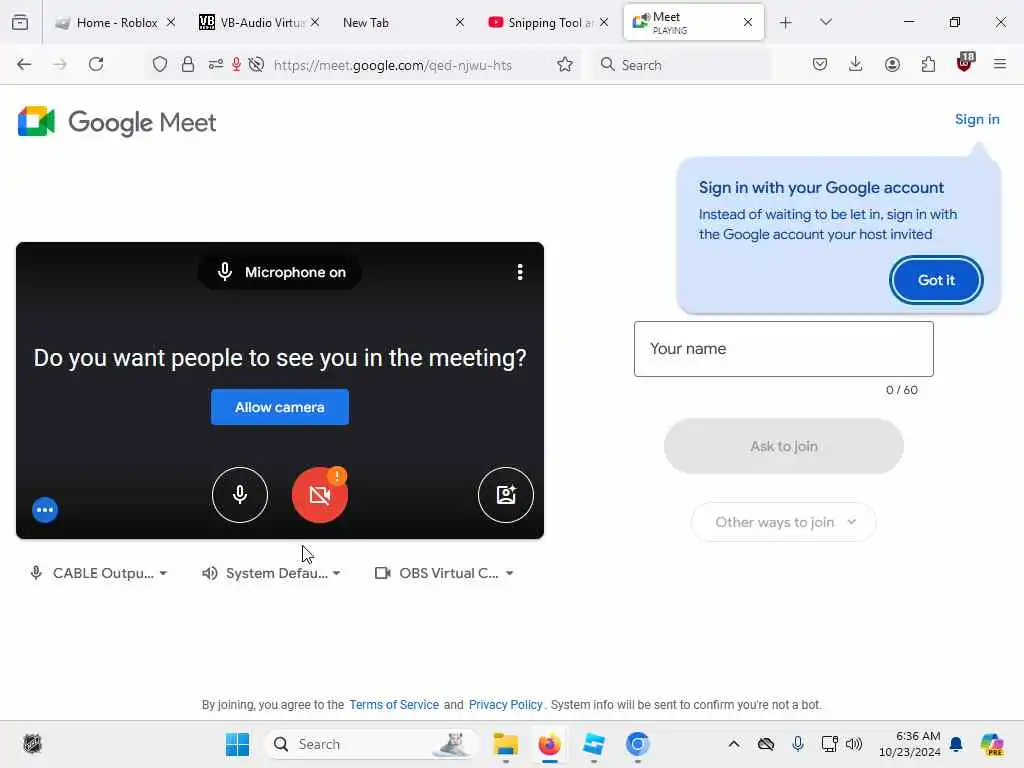Click the site security padlock icon

point(188,64)
